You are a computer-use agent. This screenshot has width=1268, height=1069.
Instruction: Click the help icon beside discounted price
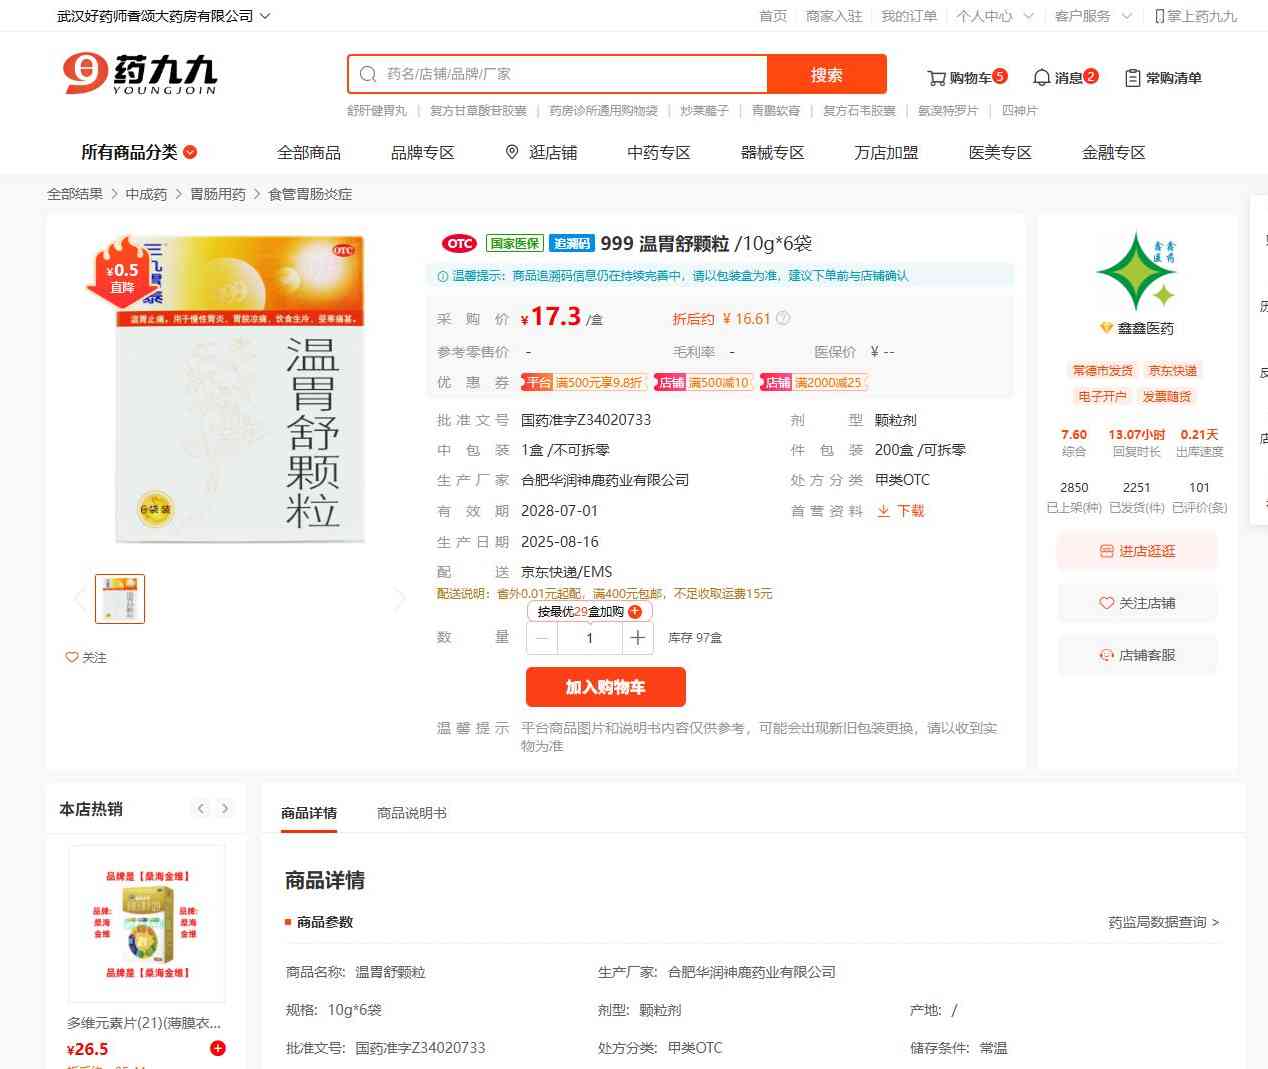783,318
